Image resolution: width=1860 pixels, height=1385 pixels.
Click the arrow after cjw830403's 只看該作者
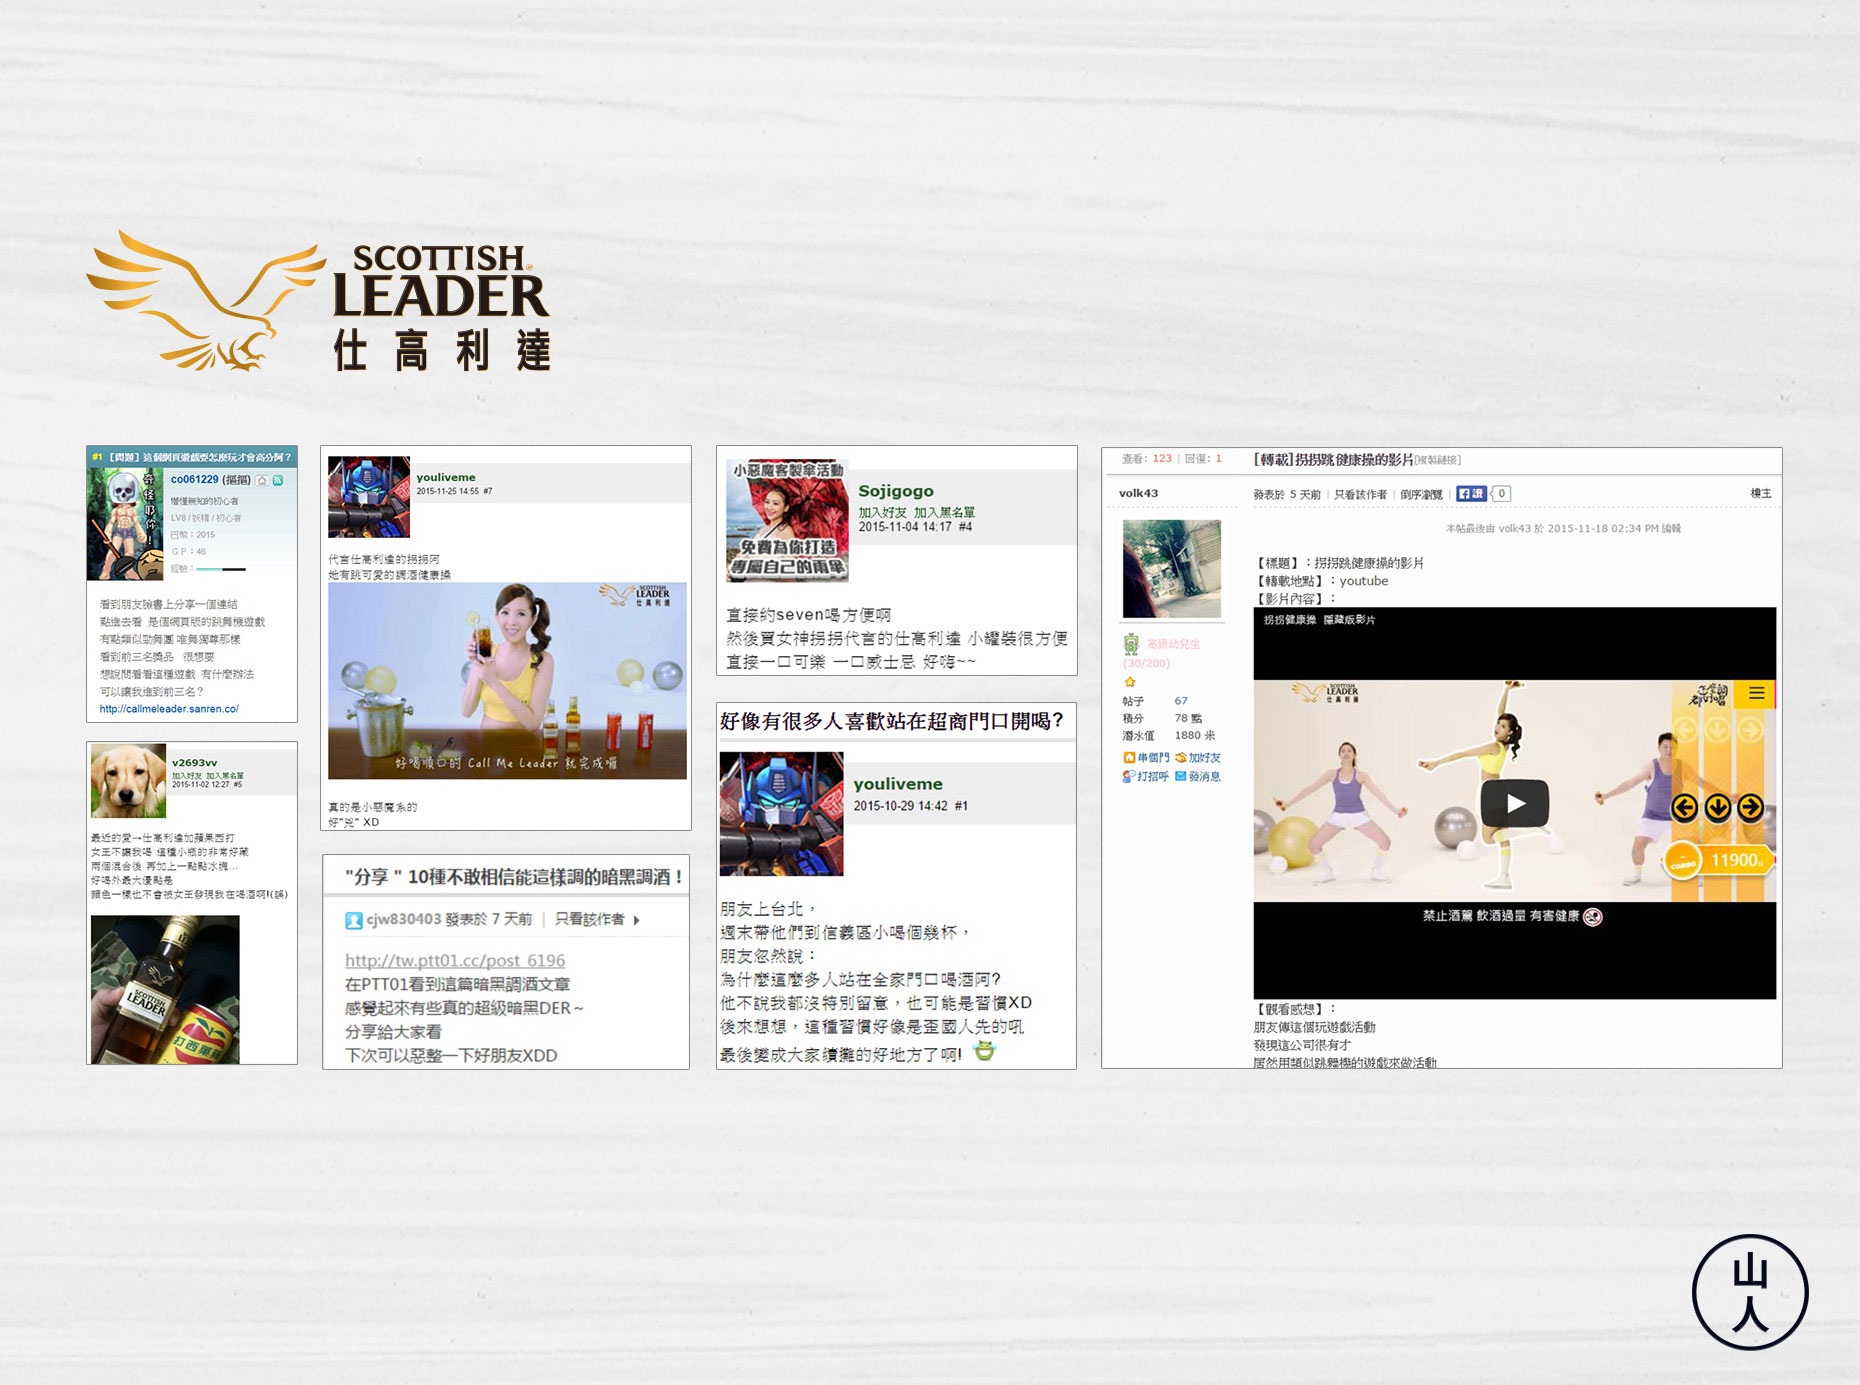(636, 920)
